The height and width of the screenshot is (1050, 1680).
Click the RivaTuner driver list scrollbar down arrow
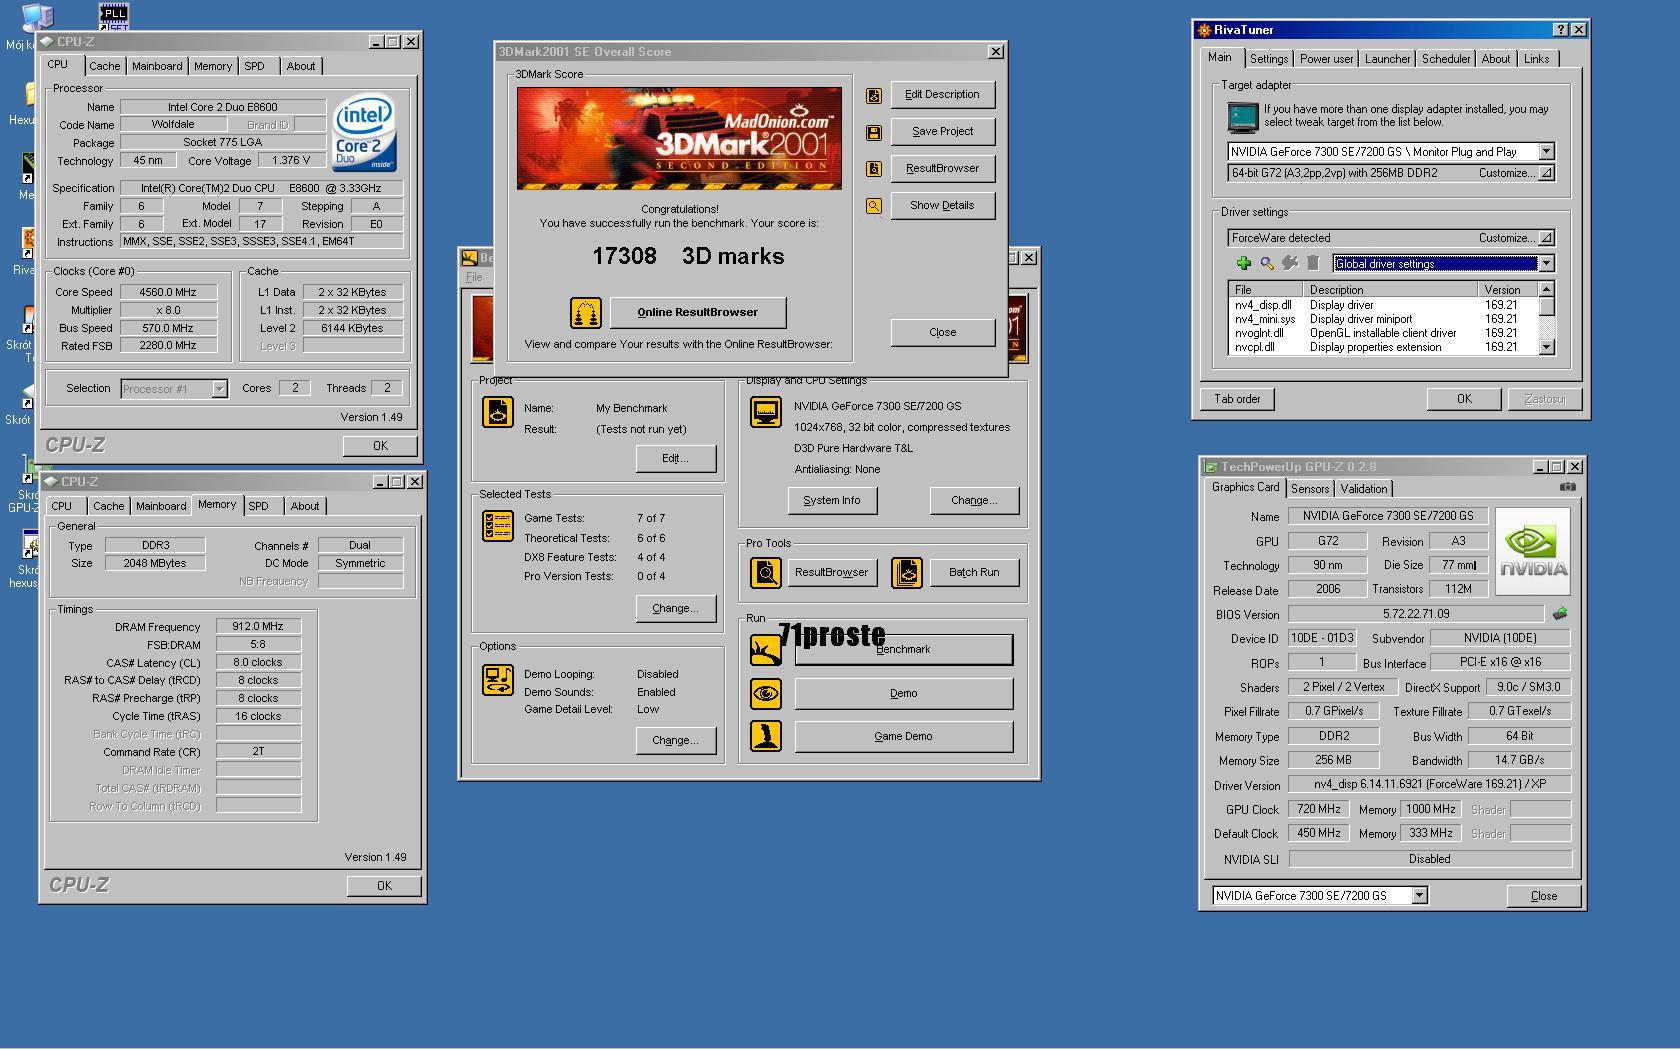click(1547, 347)
